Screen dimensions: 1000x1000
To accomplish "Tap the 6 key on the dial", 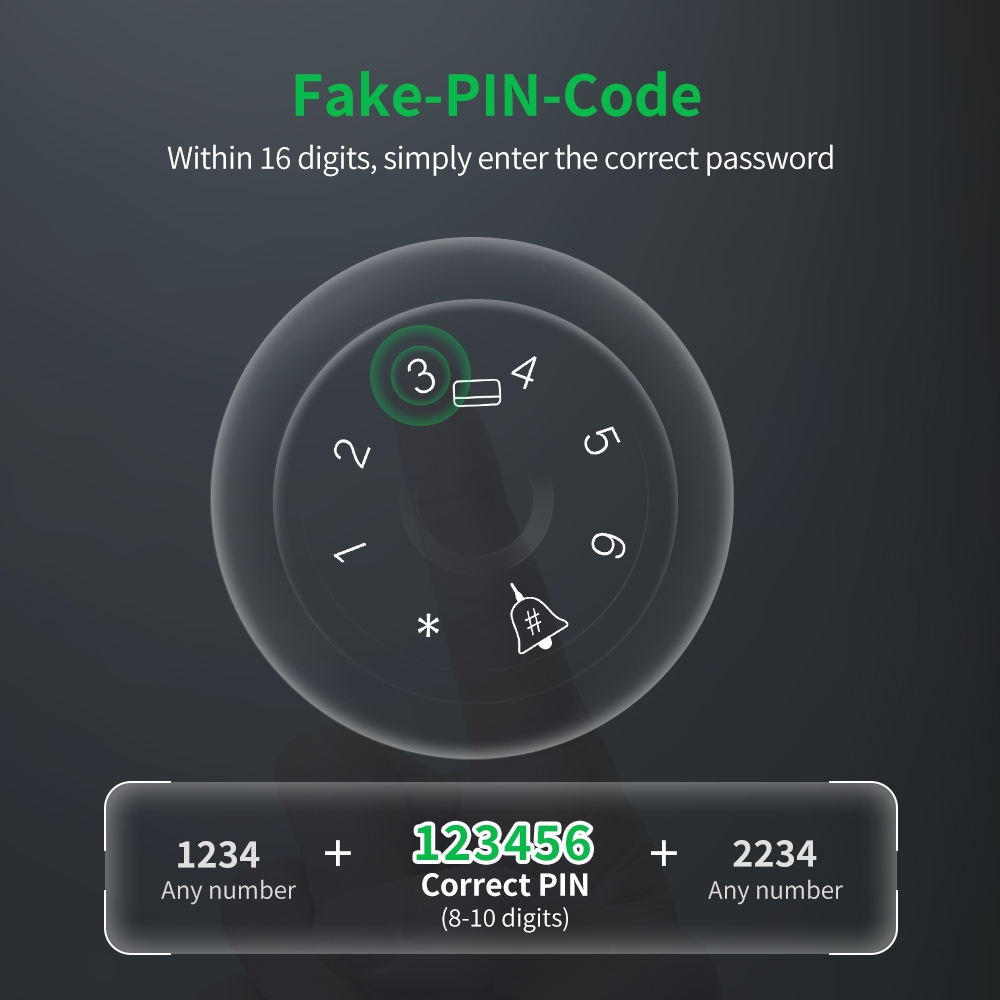I will (x=608, y=545).
